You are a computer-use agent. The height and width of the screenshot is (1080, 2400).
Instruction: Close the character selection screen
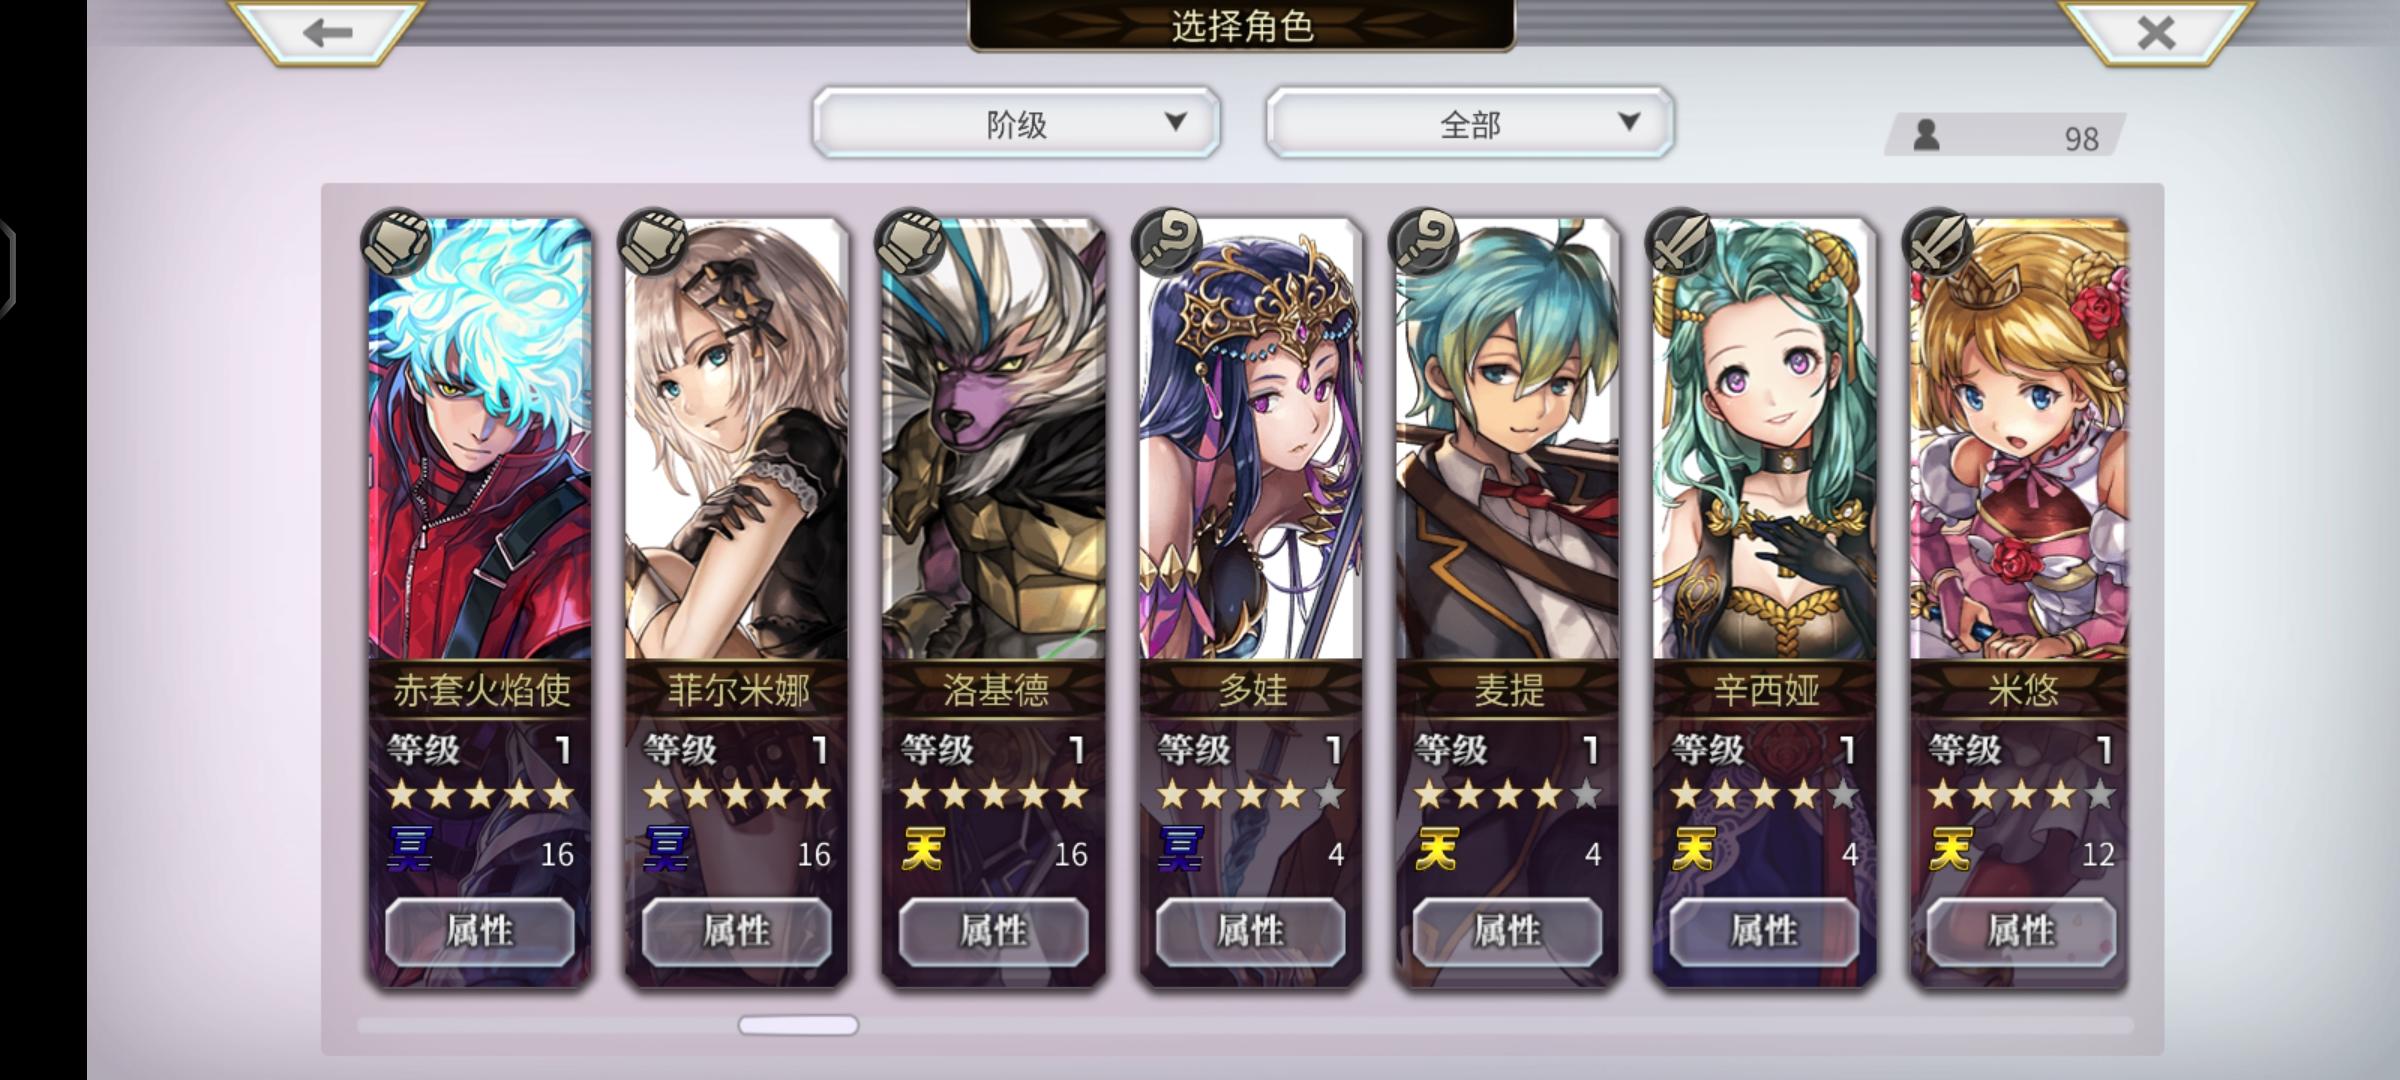point(2156,32)
